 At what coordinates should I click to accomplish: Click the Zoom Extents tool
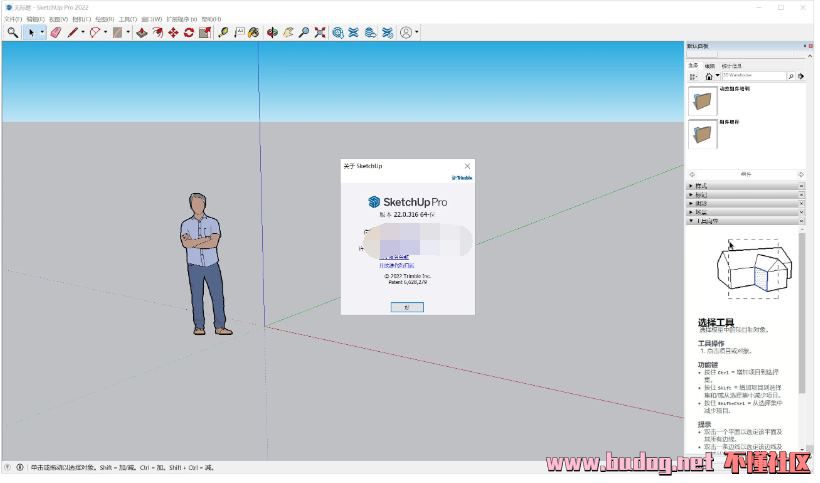point(320,32)
